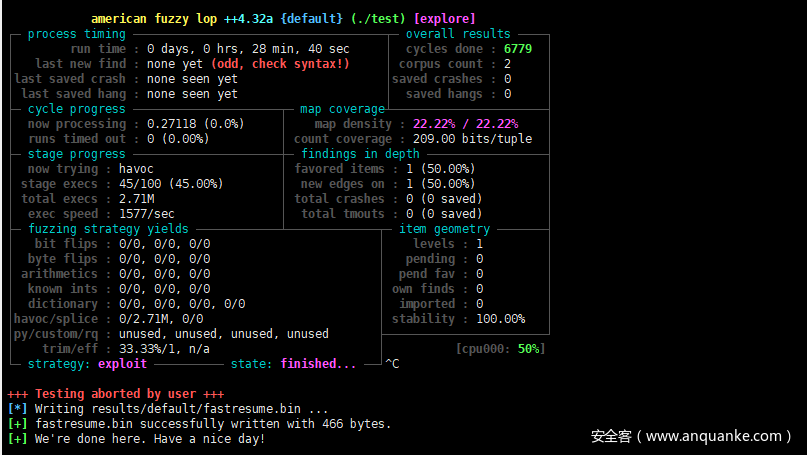Click the 'stage progress' section header
This screenshot has width=807, height=455.
77,154
